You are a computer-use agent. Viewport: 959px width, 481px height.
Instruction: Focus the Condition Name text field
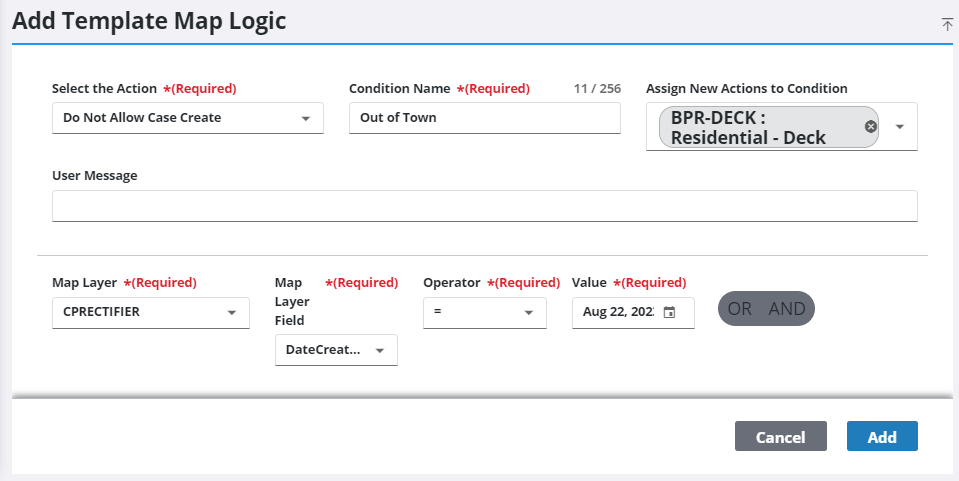[x=484, y=118]
